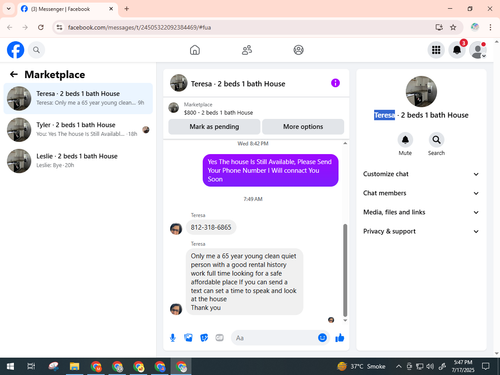Select the Messenger | Facebook browser tab

point(67,9)
